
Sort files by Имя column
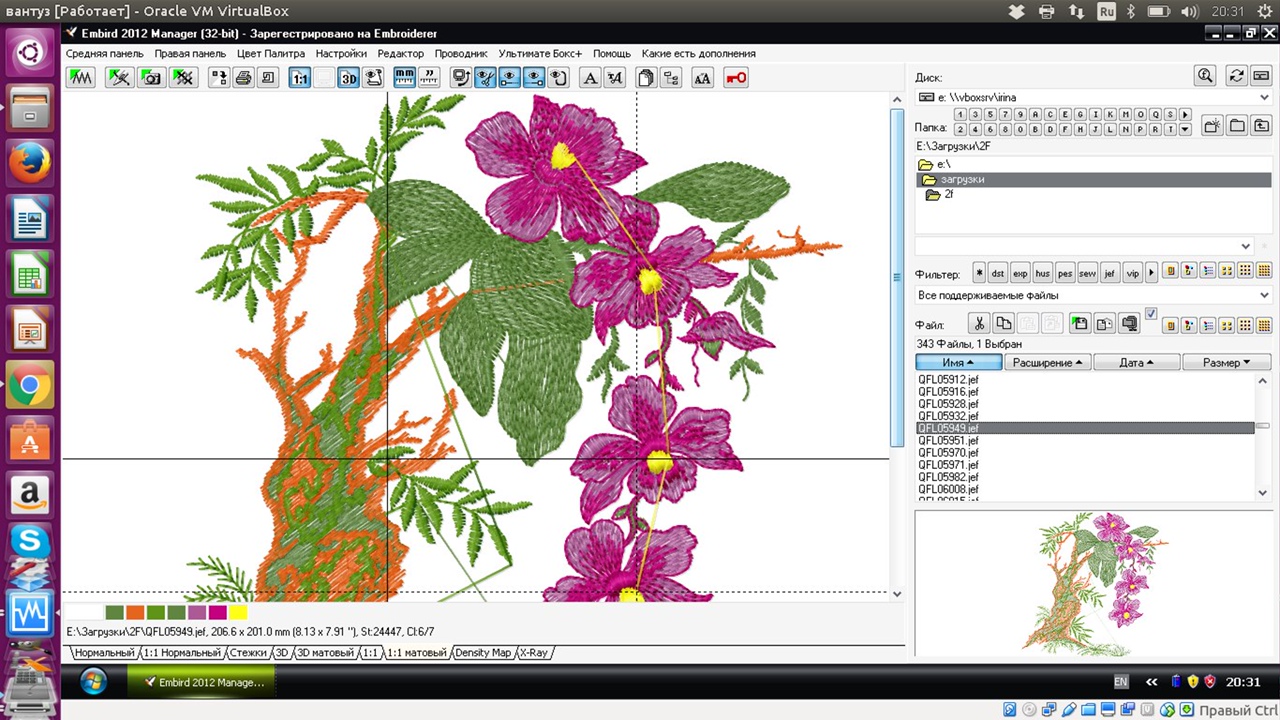point(958,363)
